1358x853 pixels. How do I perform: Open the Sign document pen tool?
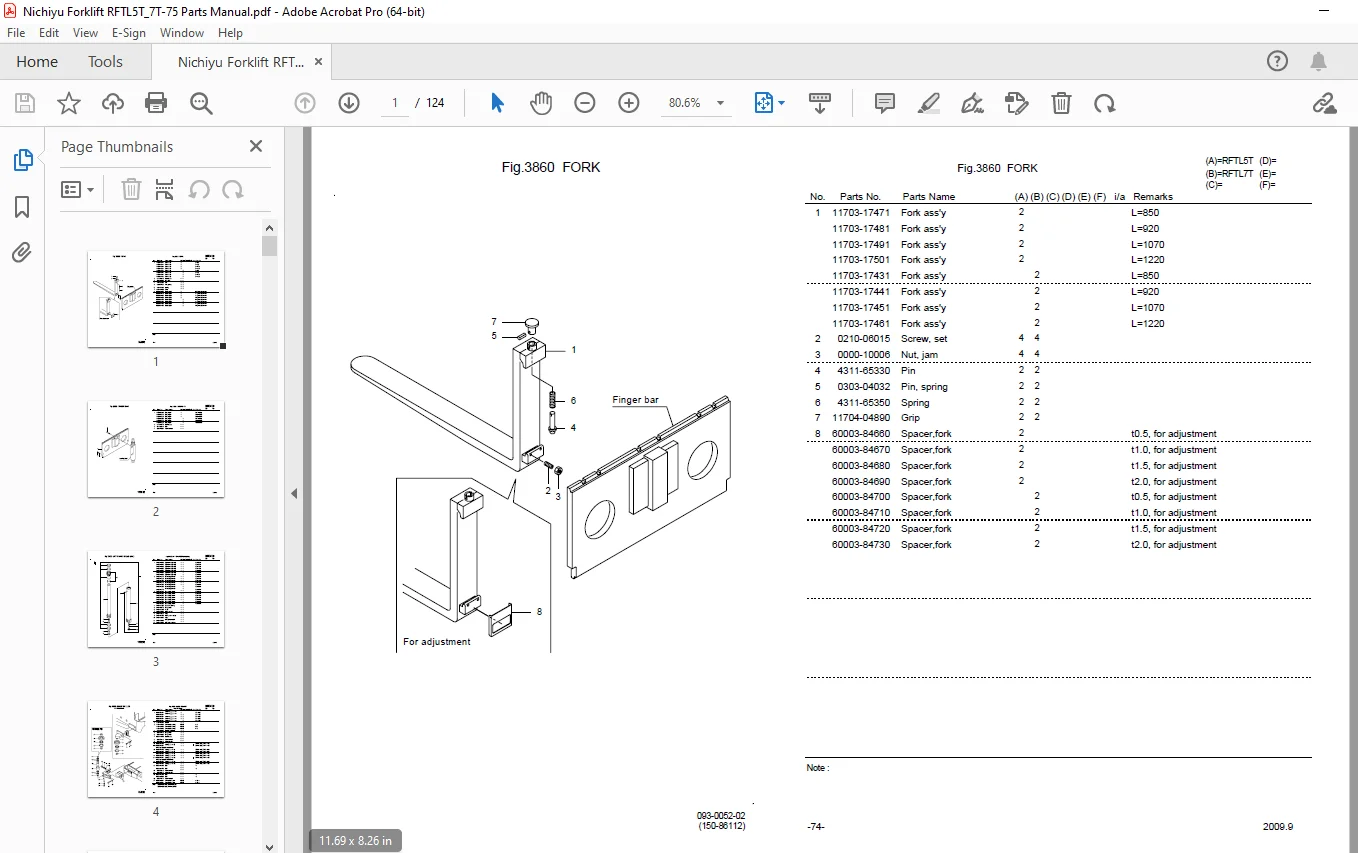(972, 103)
